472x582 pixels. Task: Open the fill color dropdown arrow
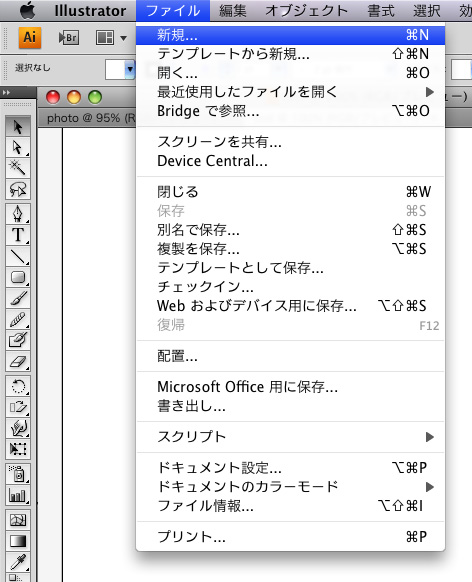(130, 69)
